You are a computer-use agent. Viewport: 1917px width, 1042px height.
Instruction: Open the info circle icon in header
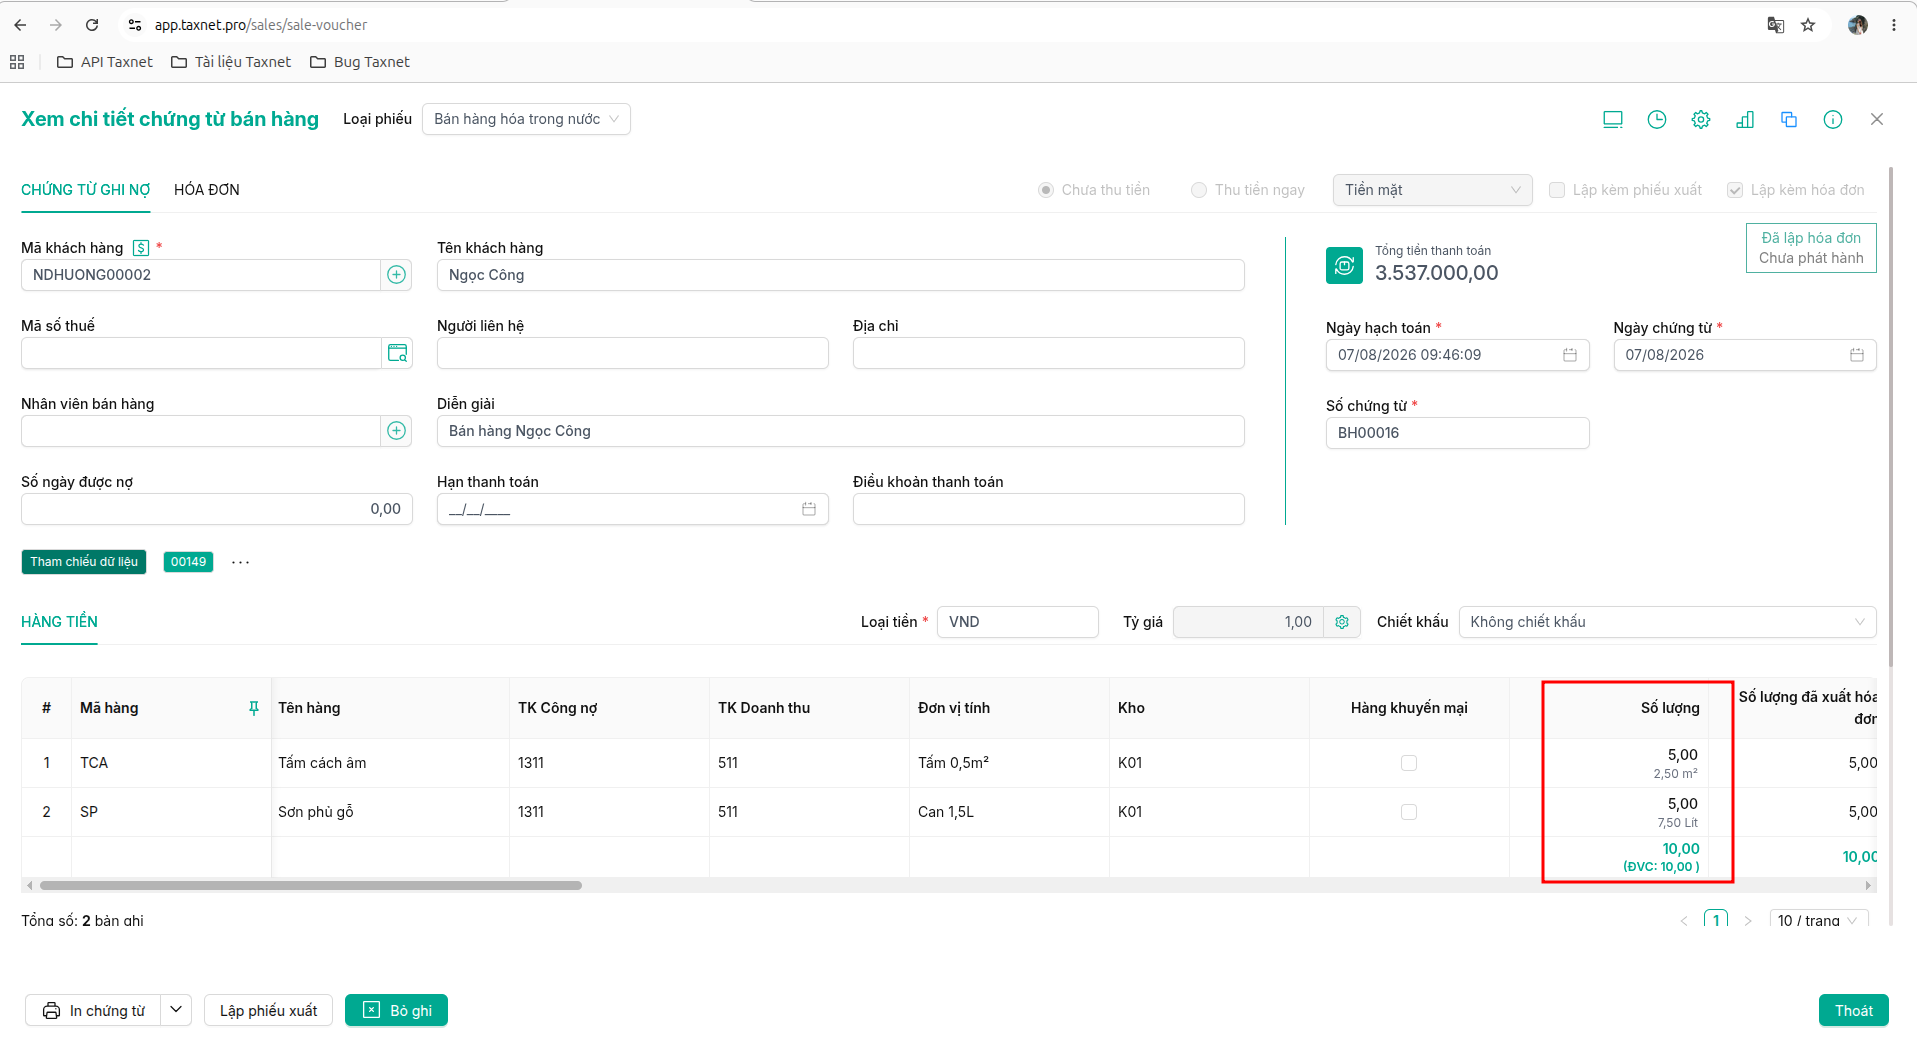point(1833,120)
